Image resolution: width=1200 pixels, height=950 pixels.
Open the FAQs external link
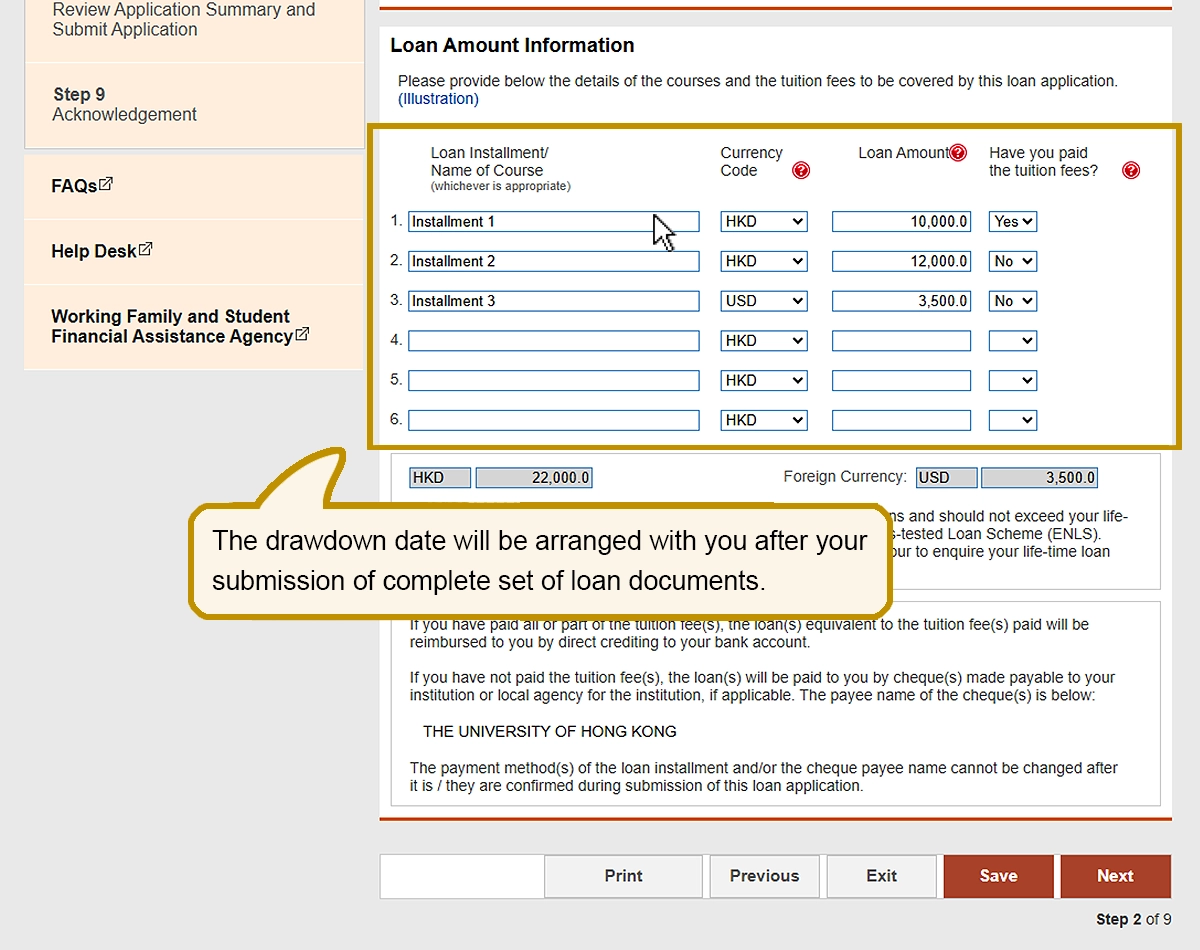point(82,186)
